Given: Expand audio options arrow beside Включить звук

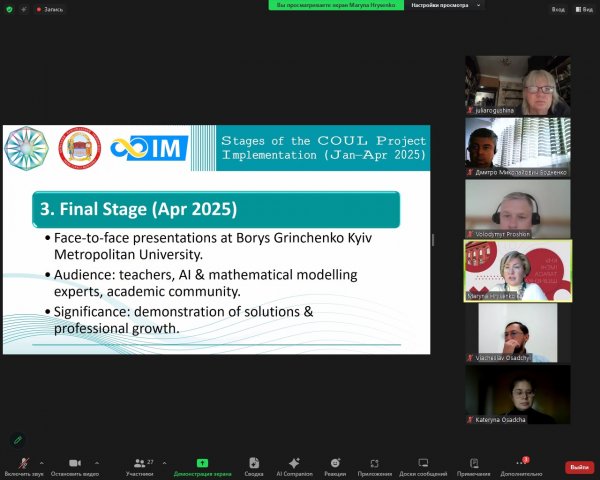Looking at the screenshot, I should coord(47,462).
